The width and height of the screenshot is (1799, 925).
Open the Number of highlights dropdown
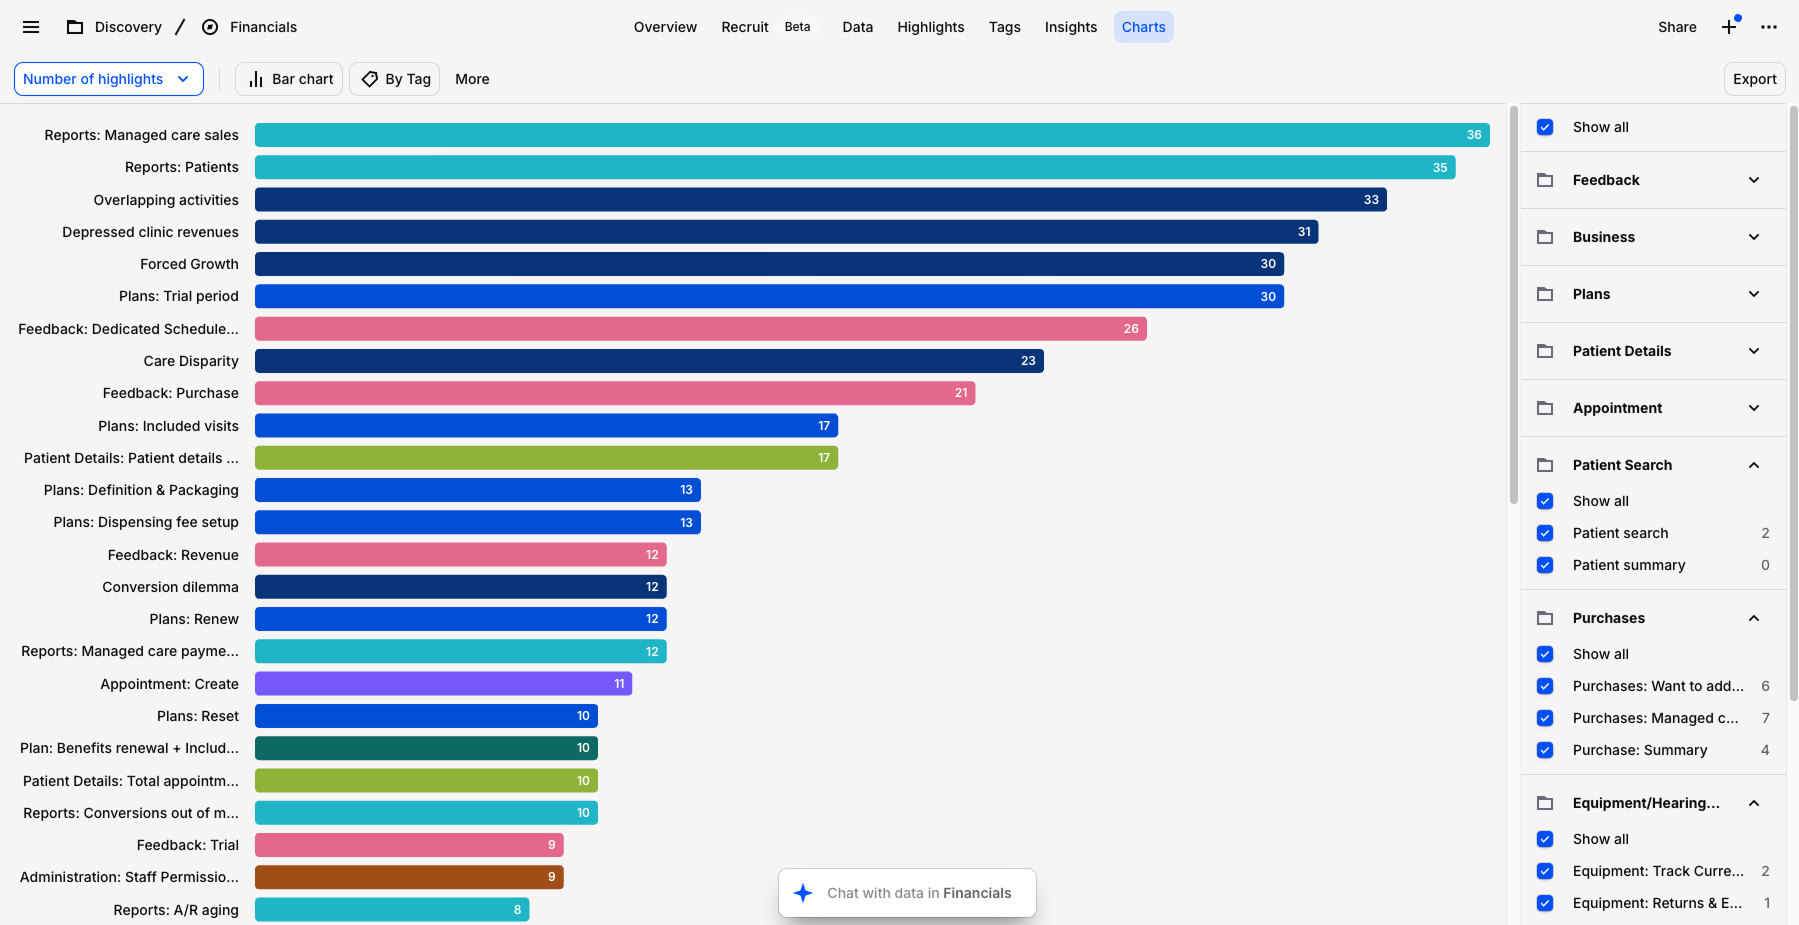108,79
